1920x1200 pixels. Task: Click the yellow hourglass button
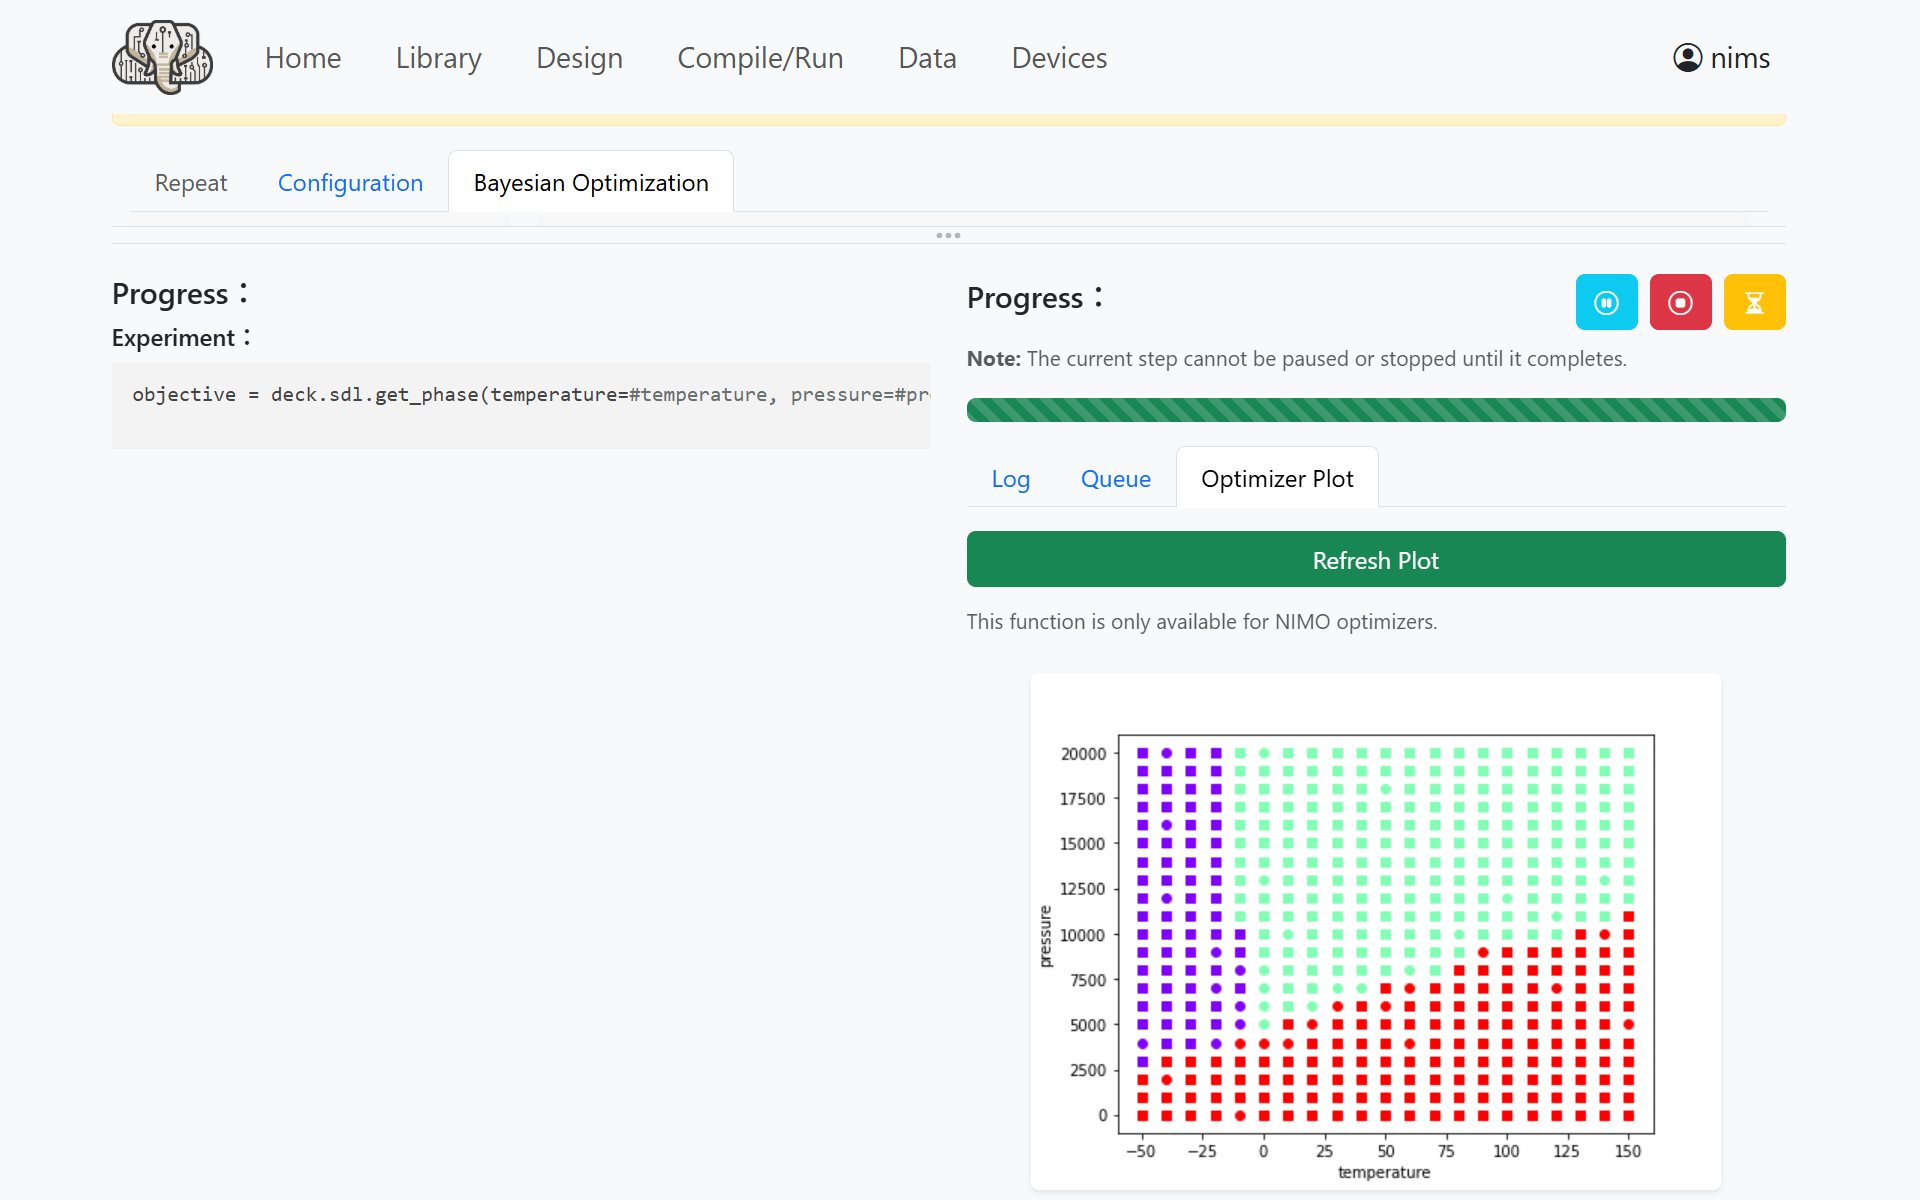pyautogui.click(x=1754, y=302)
